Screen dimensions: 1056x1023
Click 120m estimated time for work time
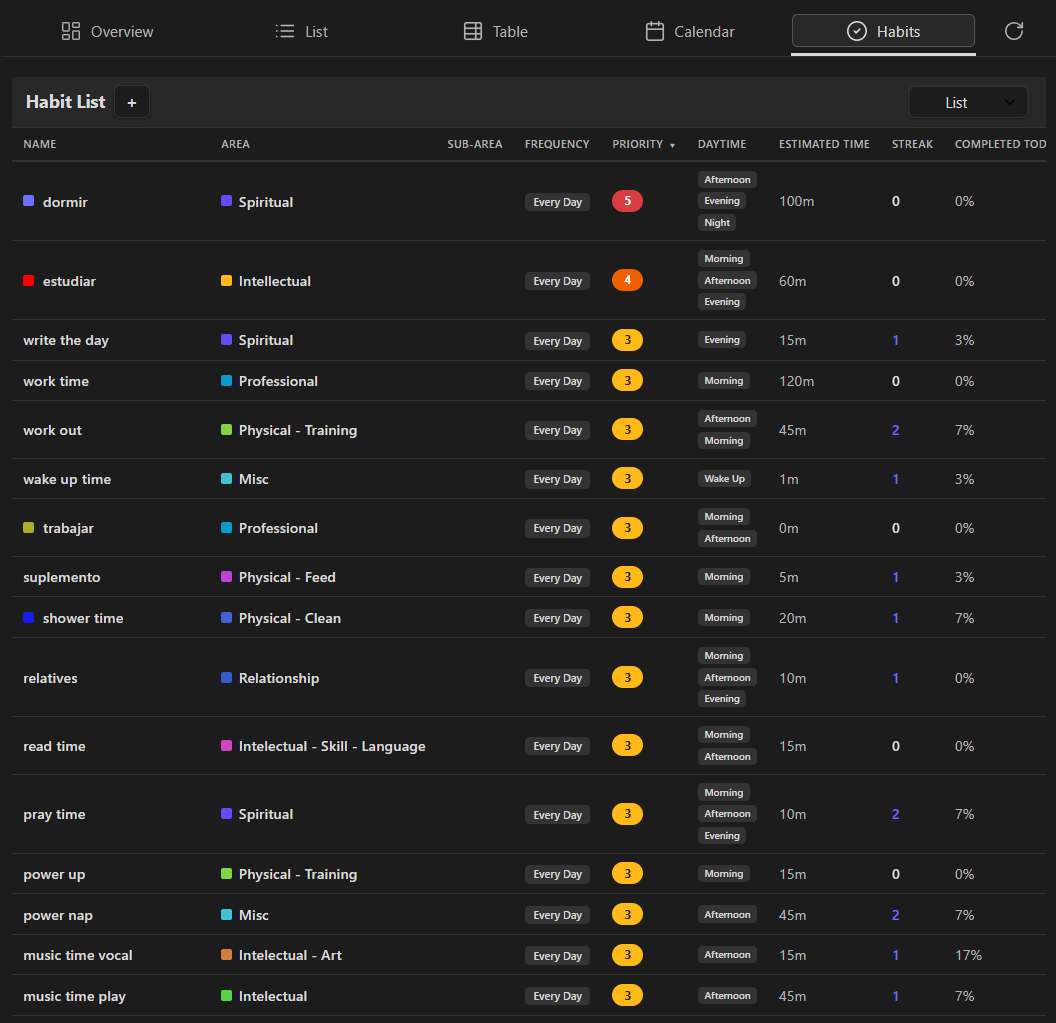(797, 381)
